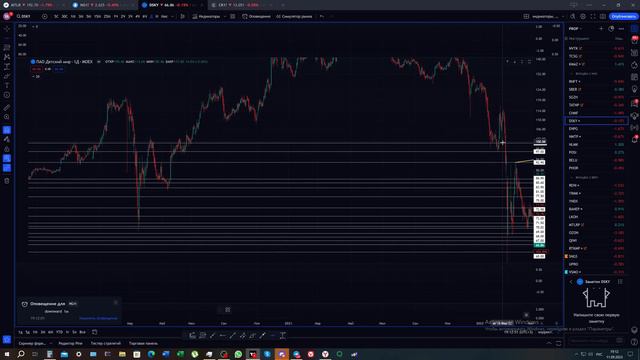Open the watchlist three-dots menu
Image resolution: width=640 pixels, height=360 pixels.
click(x=621, y=29)
